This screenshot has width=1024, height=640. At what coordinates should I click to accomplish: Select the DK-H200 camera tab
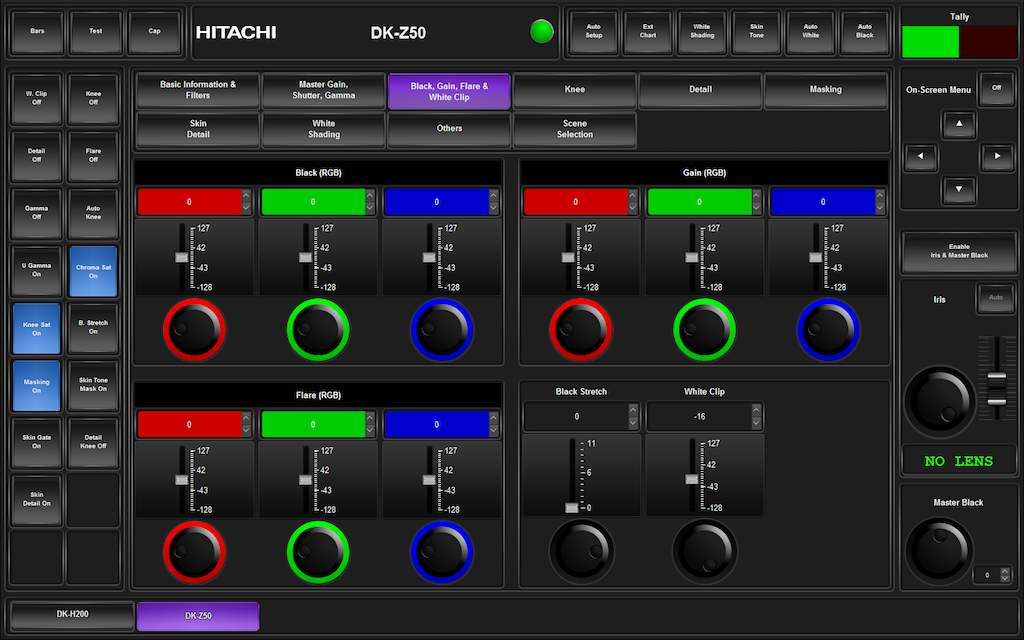72,615
